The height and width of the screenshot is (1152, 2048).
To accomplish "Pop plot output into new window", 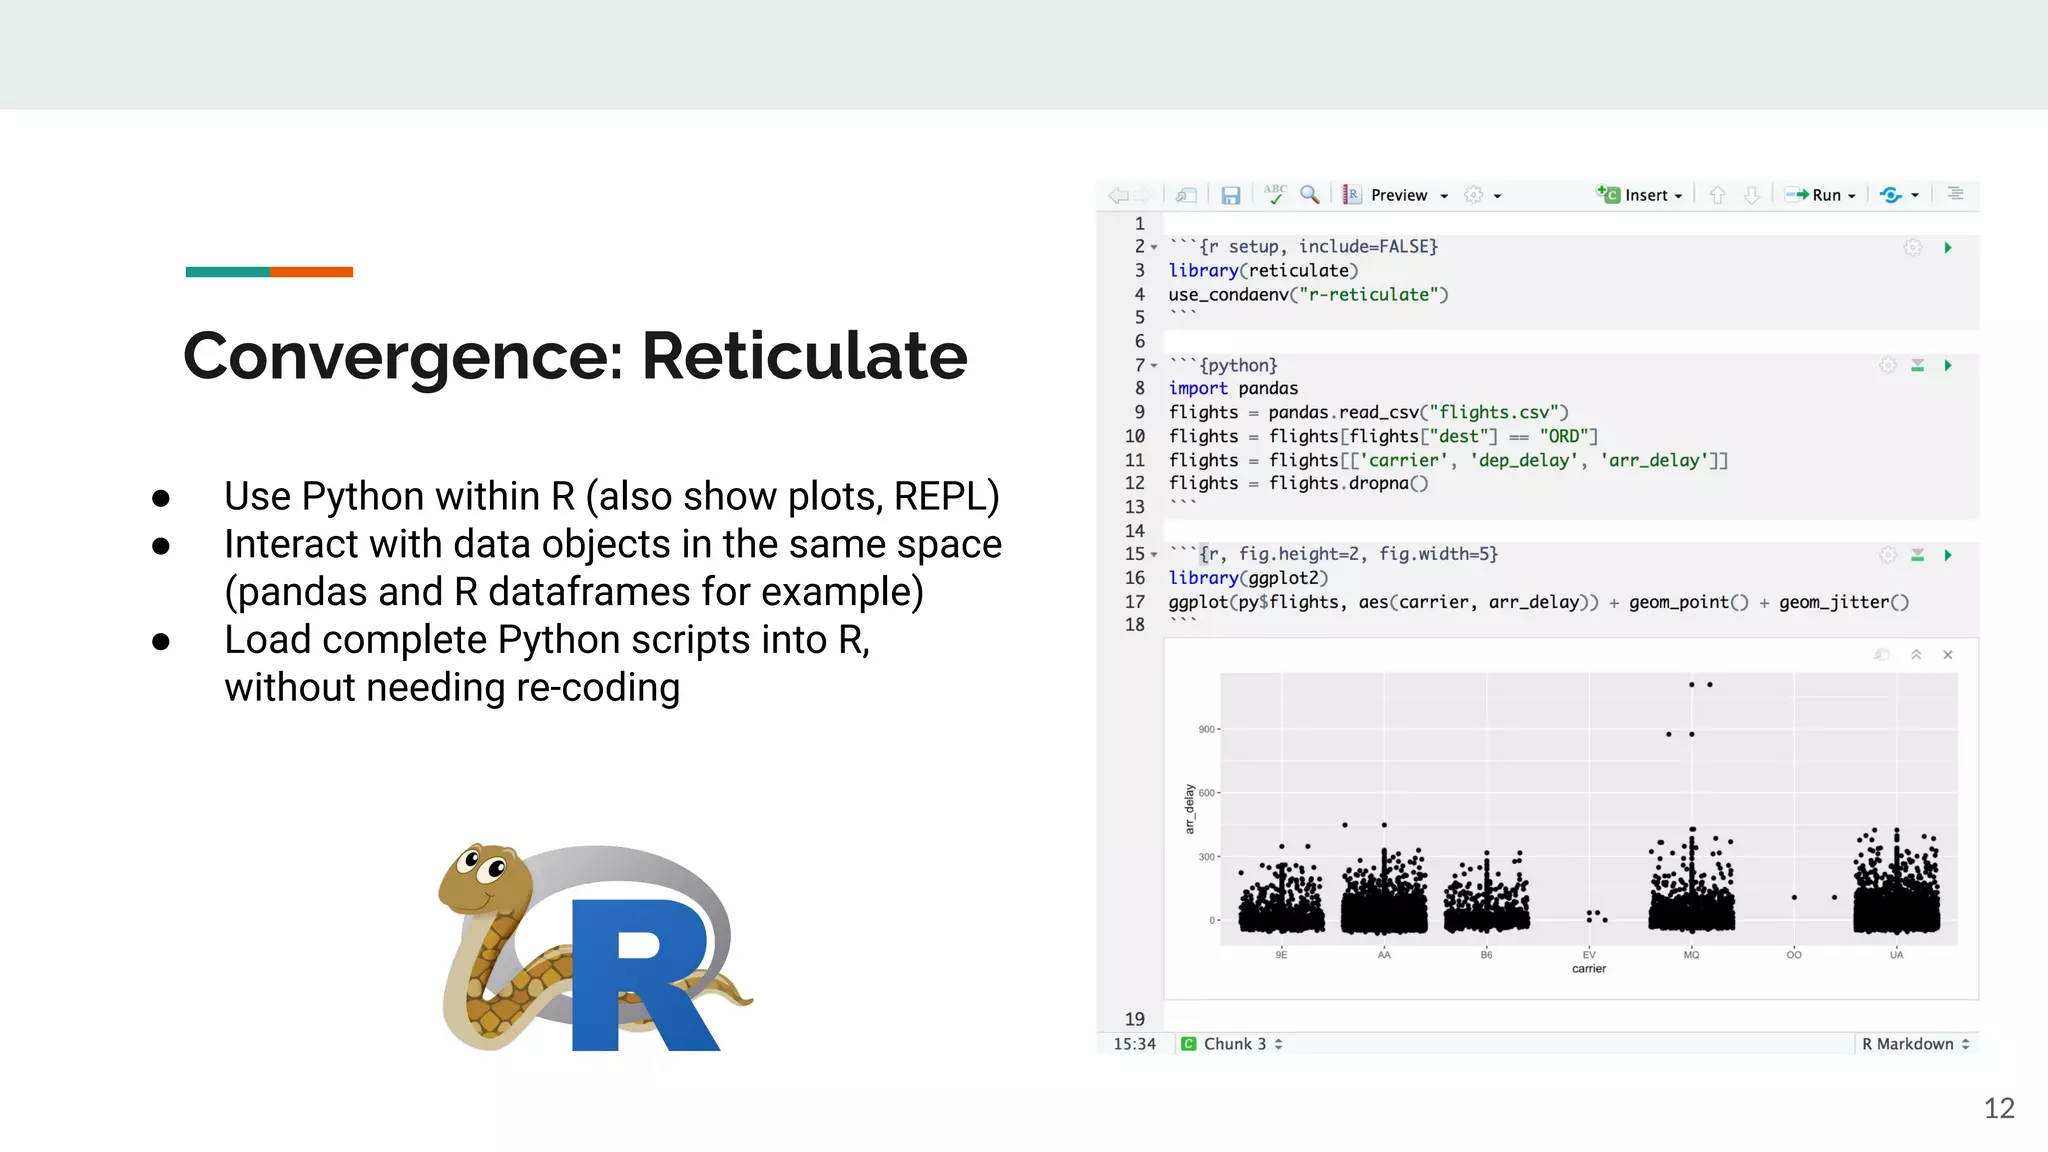I will 1882,655.
